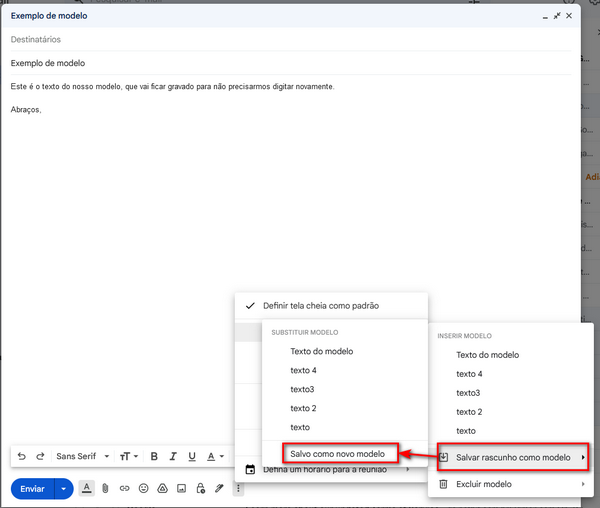
Task: Click the Excluir modelo trash icon
Action: point(443,484)
